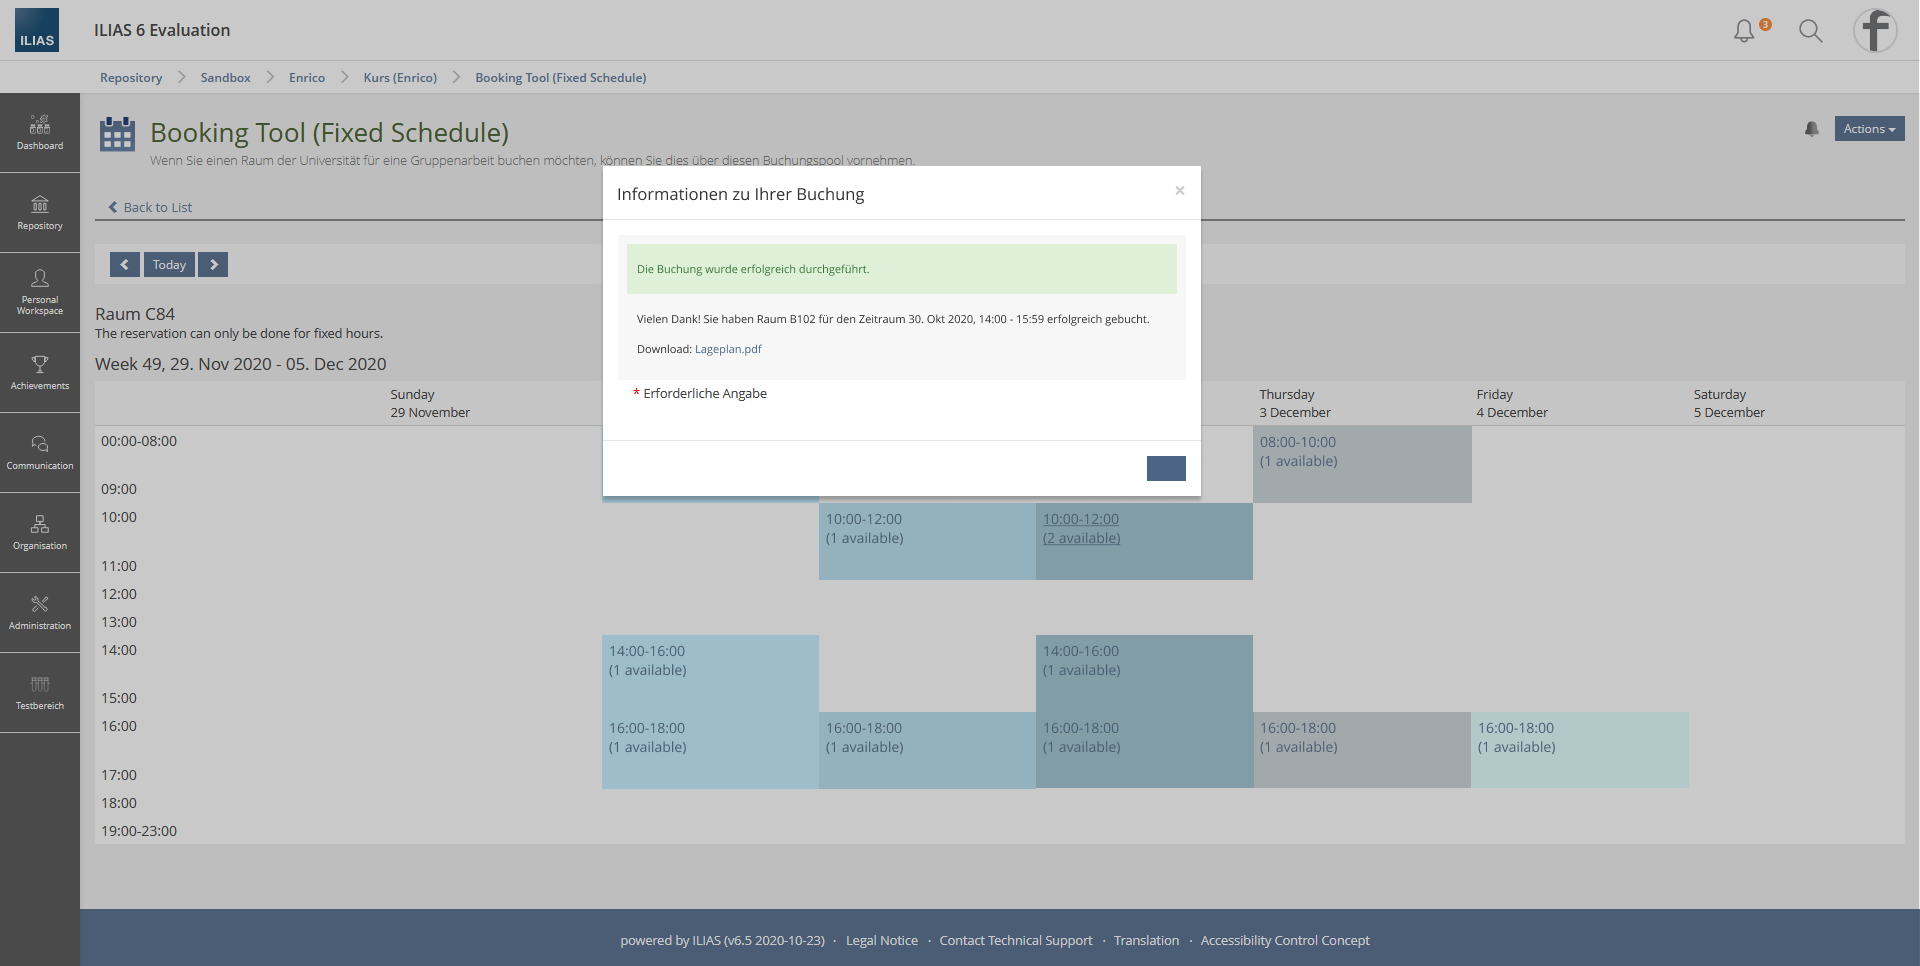This screenshot has height=966, width=1920.
Task: Go to next week arrow
Action: tap(213, 265)
